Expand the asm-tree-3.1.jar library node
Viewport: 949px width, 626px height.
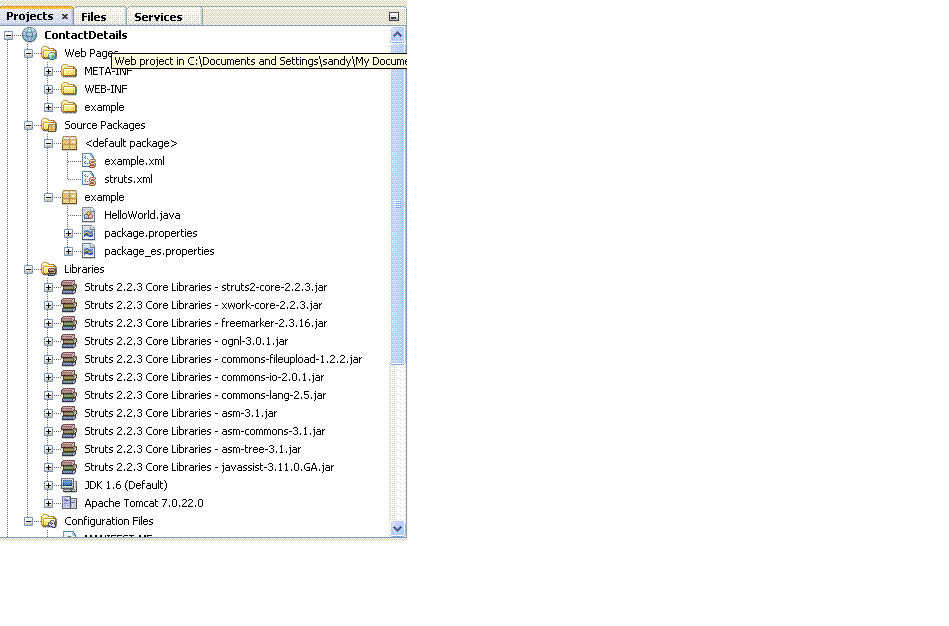[x=48, y=450]
